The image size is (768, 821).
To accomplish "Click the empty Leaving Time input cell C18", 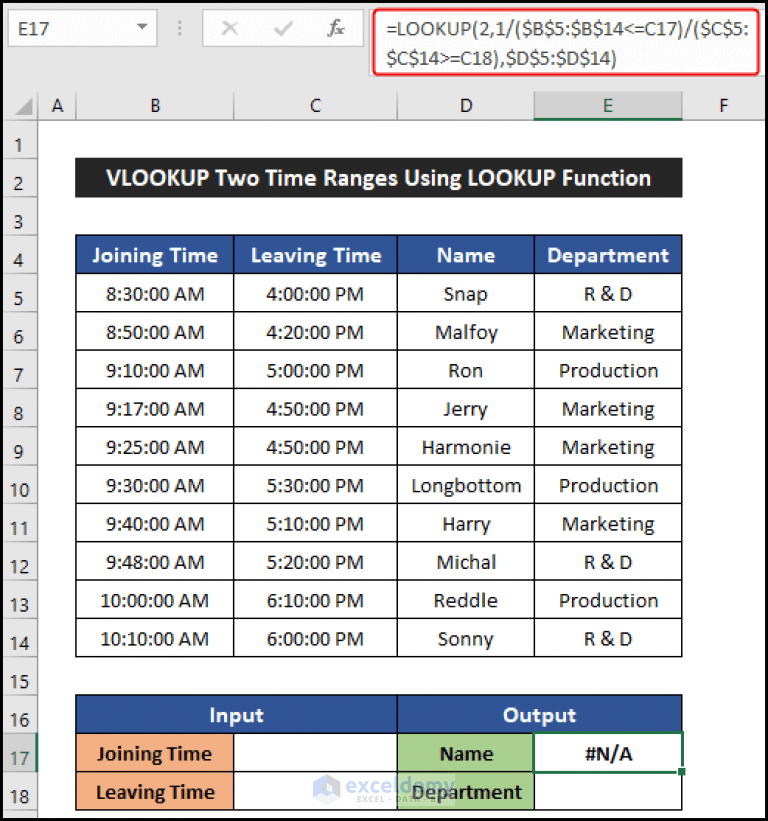I will [x=315, y=791].
